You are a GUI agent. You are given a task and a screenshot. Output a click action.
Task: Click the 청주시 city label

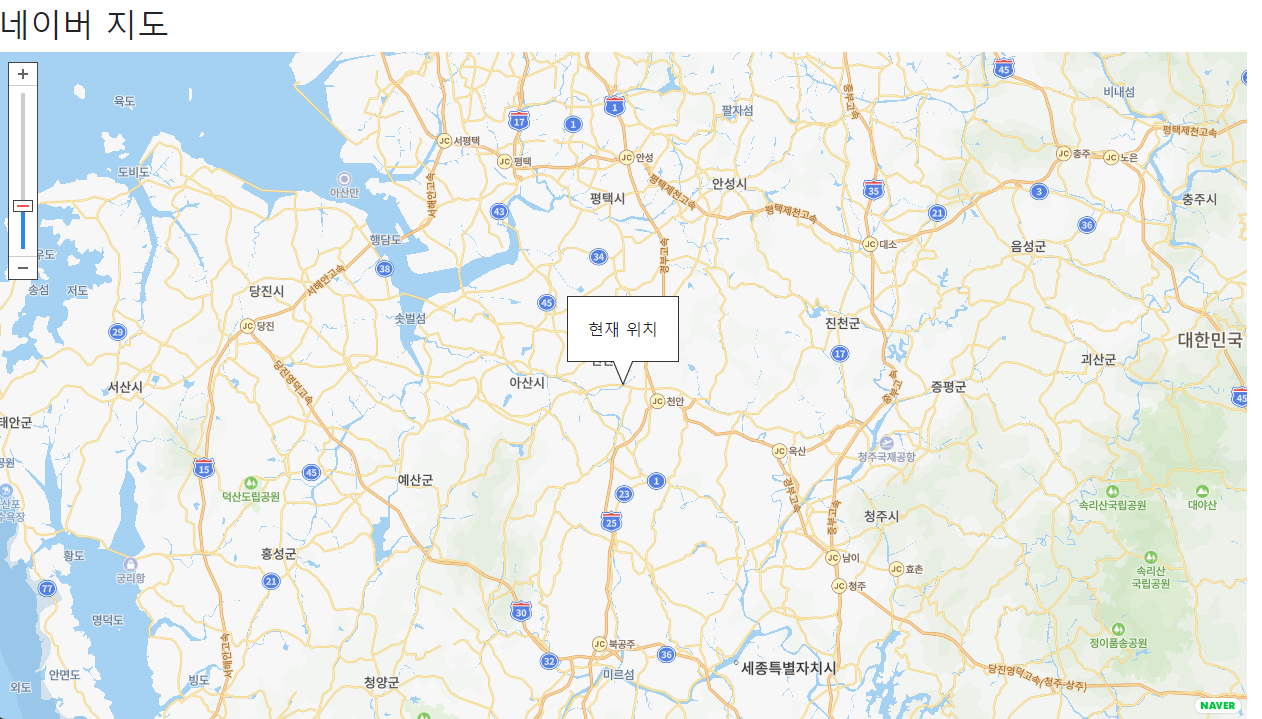(881, 516)
